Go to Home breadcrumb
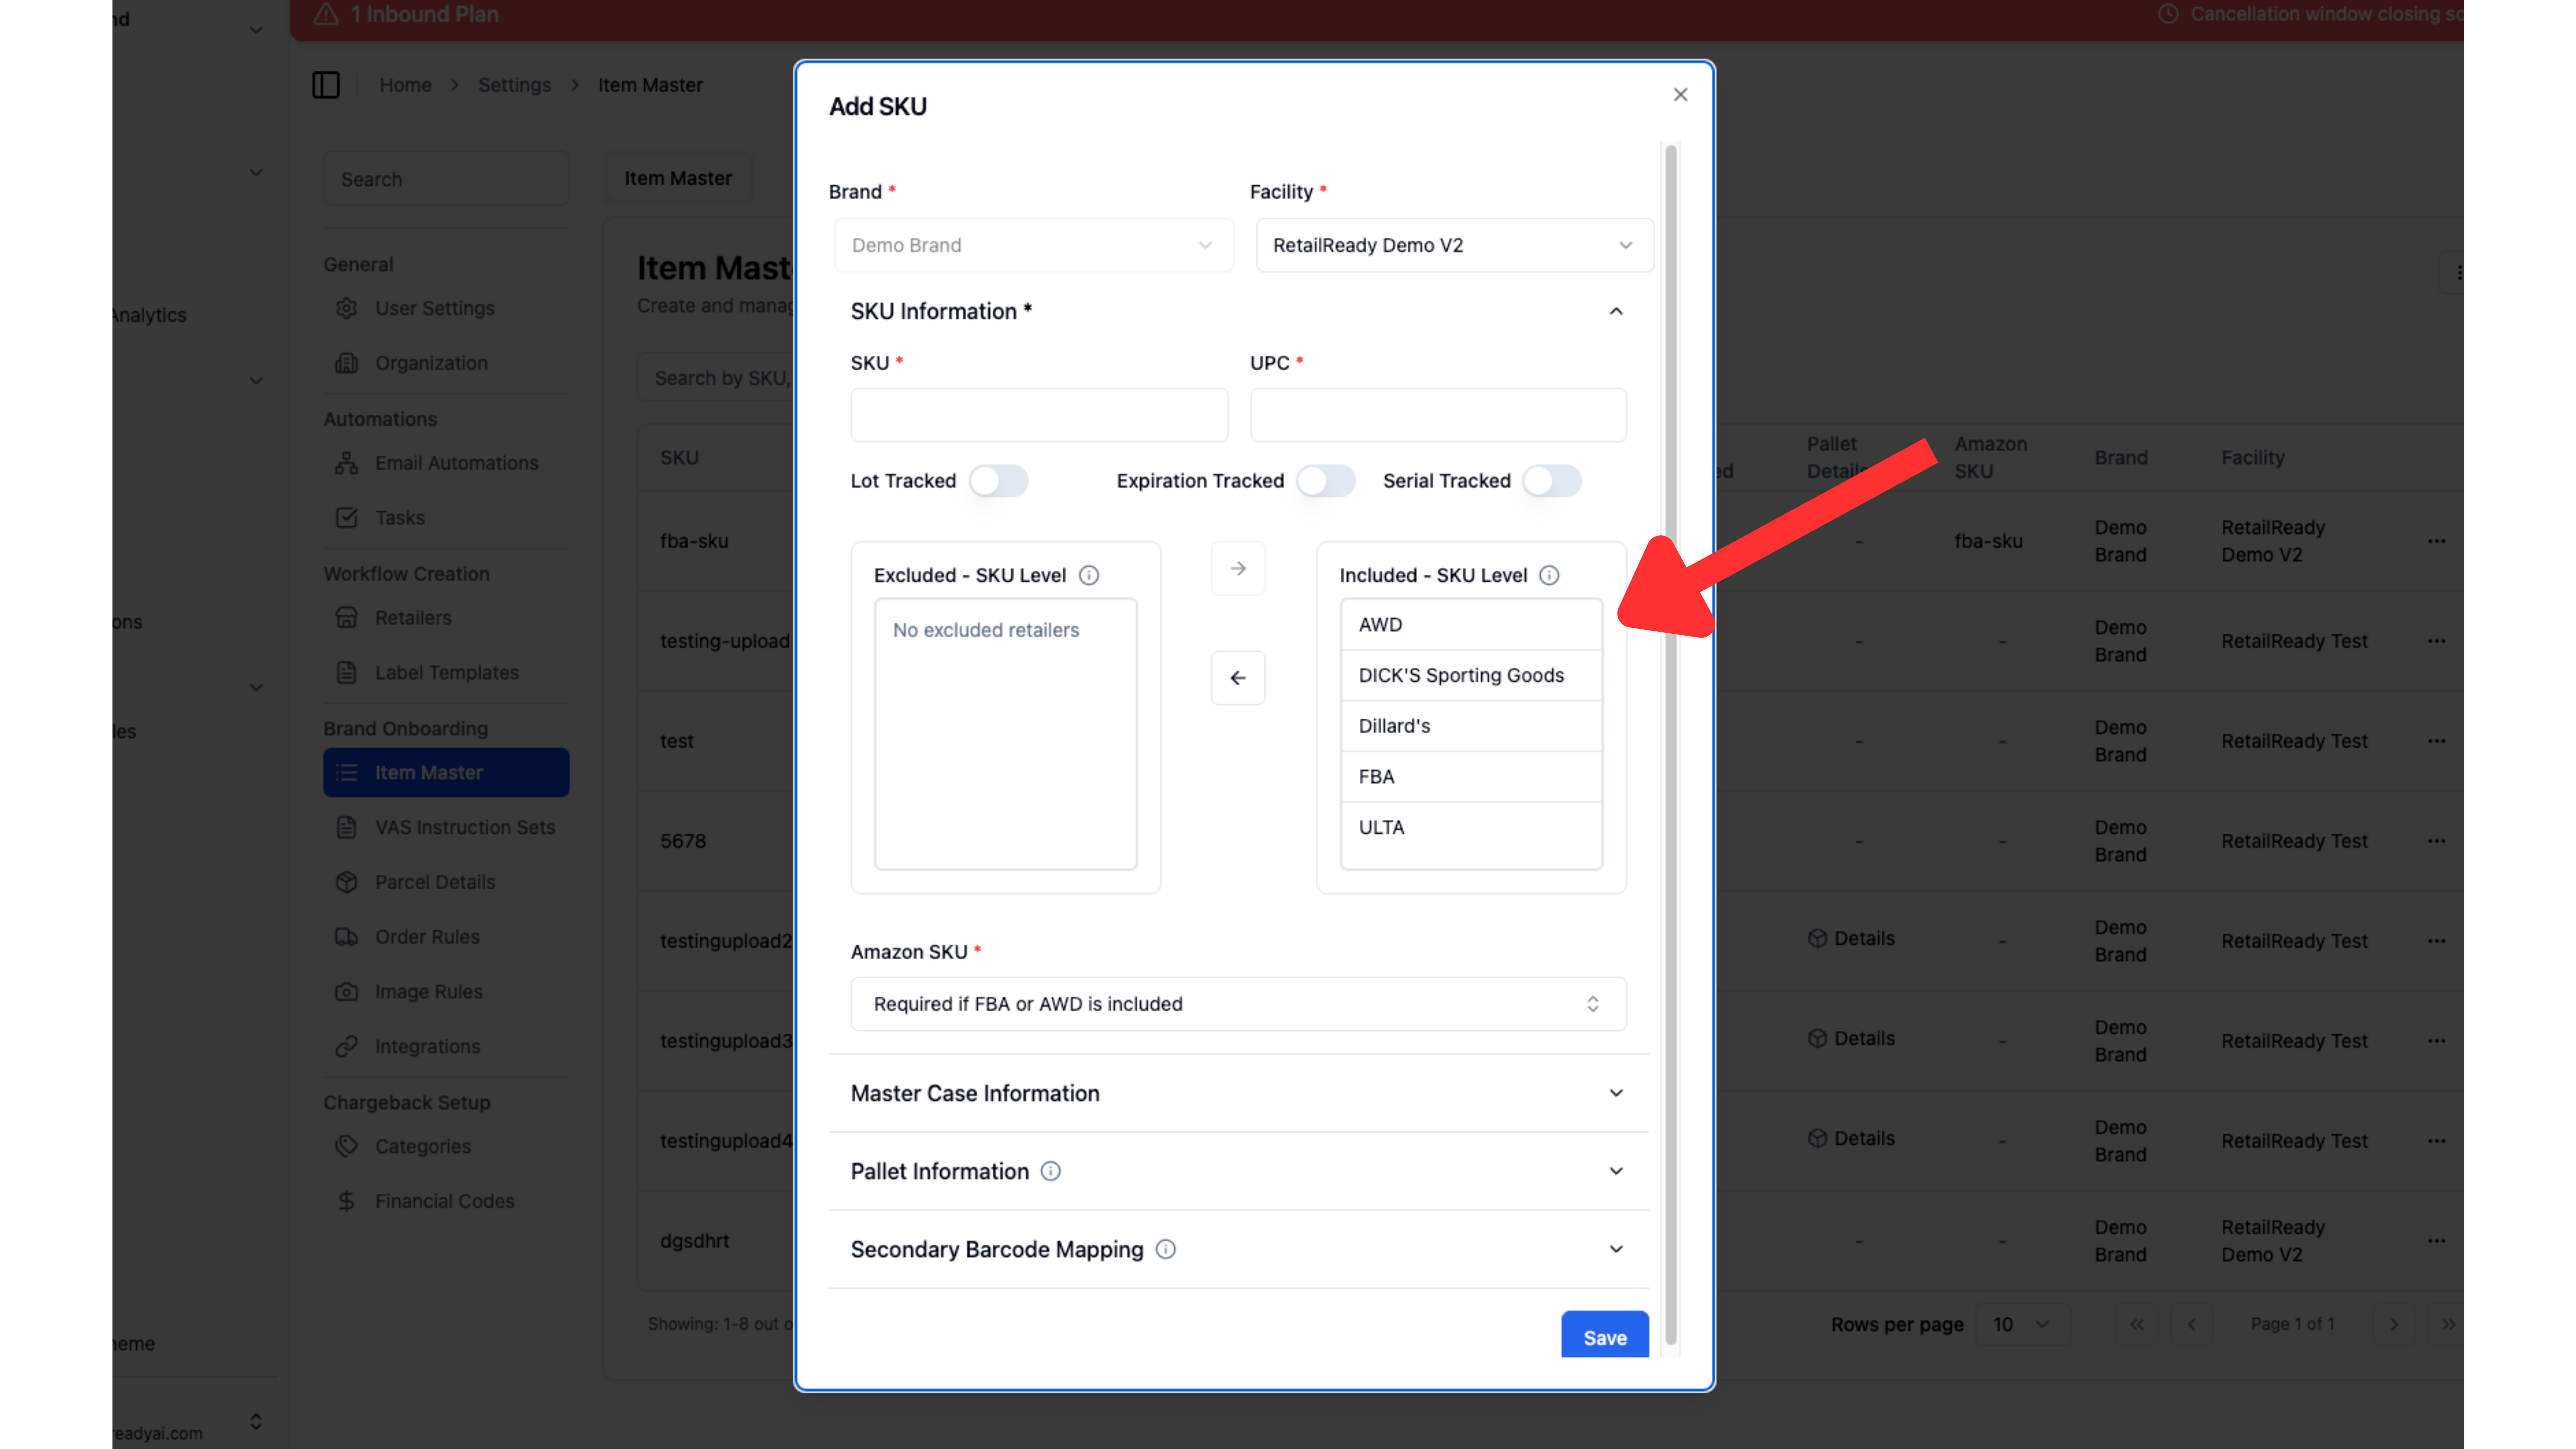Image resolution: width=2576 pixels, height=1449 pixels. pos(405,85)
